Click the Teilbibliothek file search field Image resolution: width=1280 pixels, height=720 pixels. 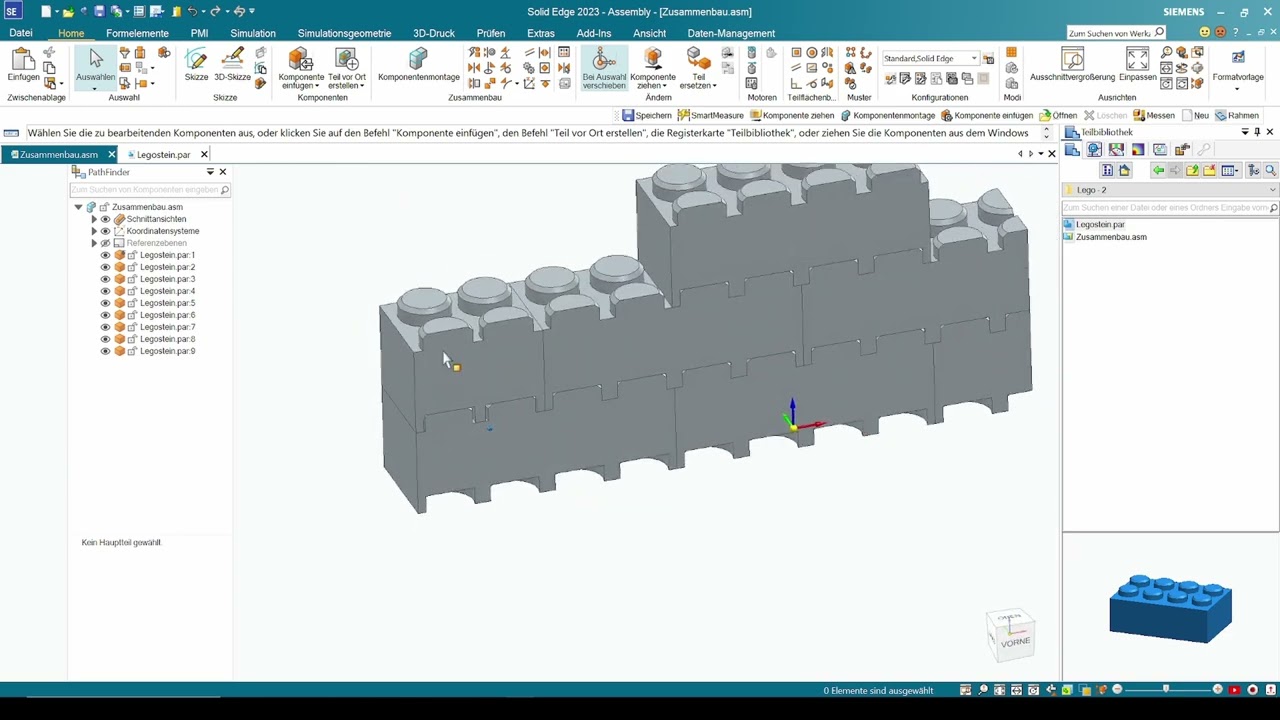click(x=1170, y=207)
